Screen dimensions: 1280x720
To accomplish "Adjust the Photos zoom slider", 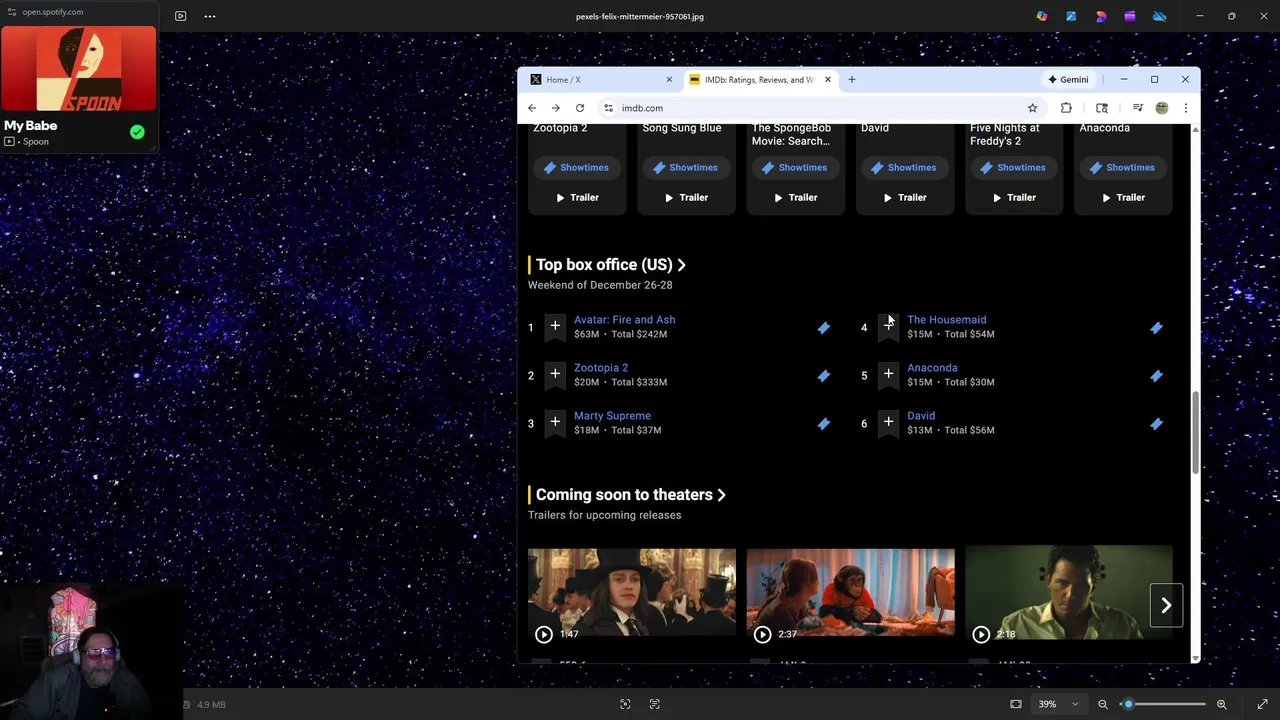I will pos(1163,704).
